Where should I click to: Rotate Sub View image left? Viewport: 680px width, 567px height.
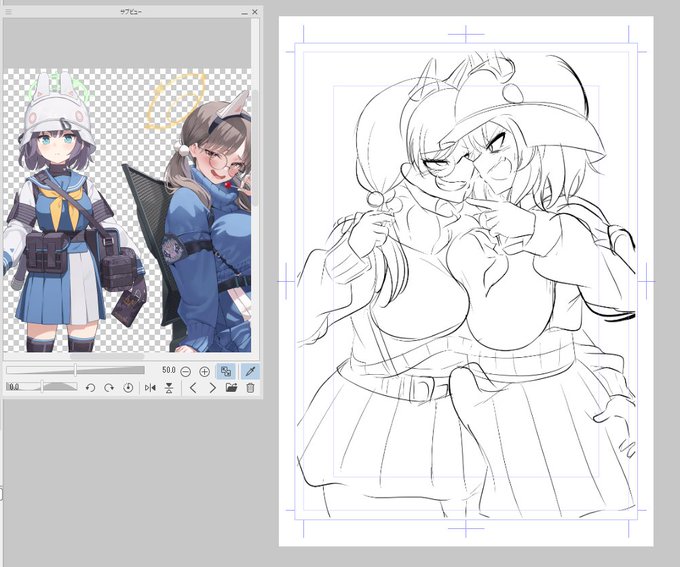click(90, 388)
